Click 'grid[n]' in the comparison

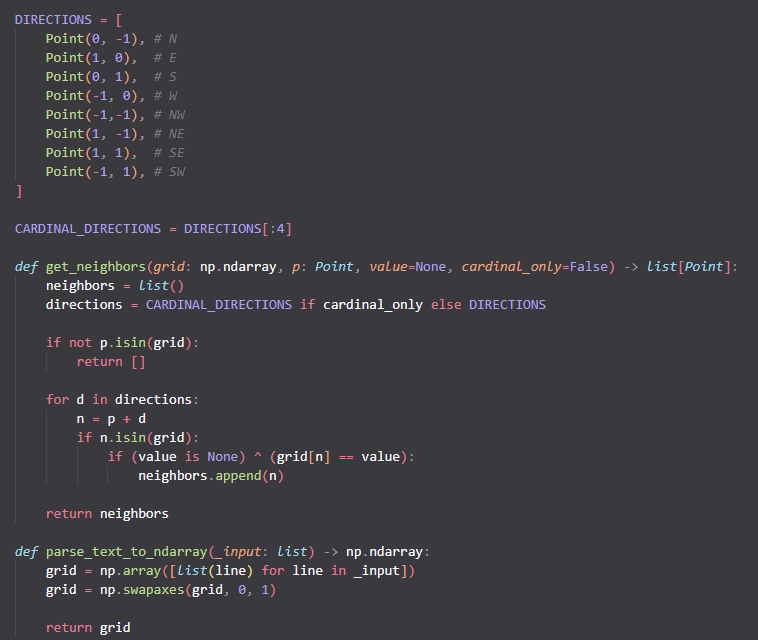pyautogui.click(x=304, y=457)
